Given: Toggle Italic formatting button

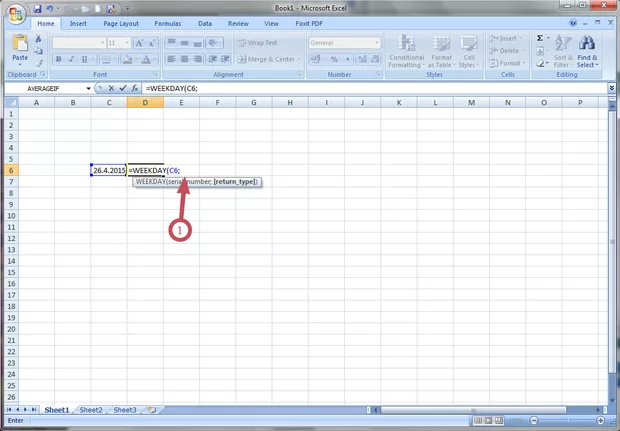Looking at the screenshot, I should (x=71, y=59).
